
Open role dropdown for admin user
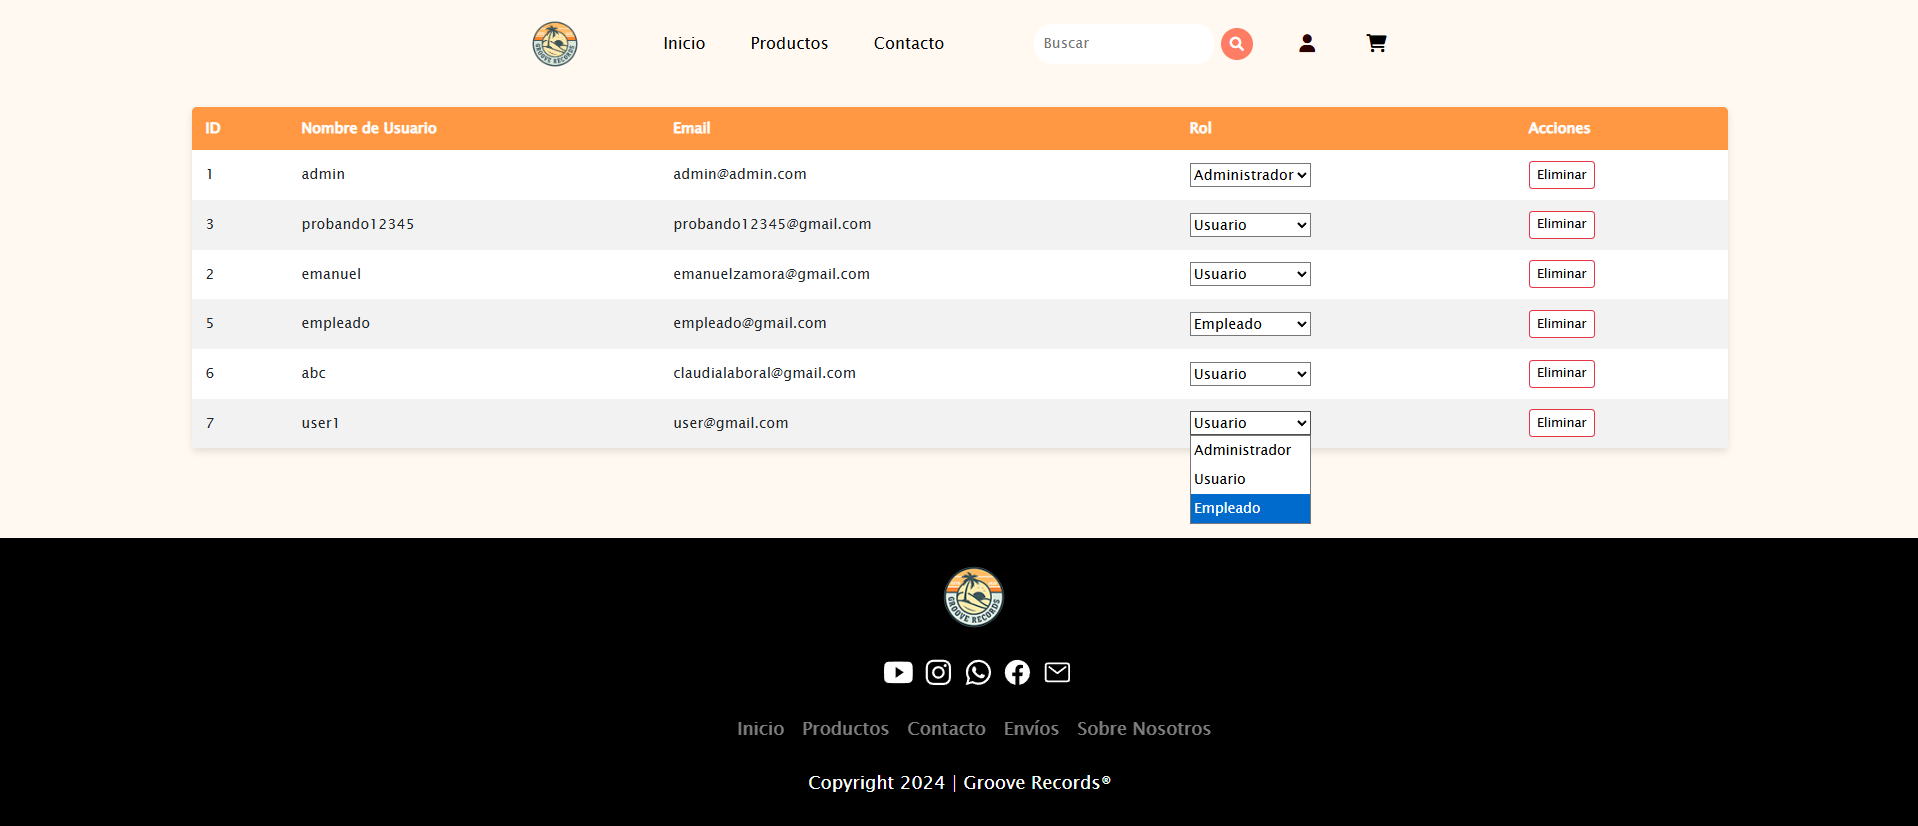(1250, 175)
